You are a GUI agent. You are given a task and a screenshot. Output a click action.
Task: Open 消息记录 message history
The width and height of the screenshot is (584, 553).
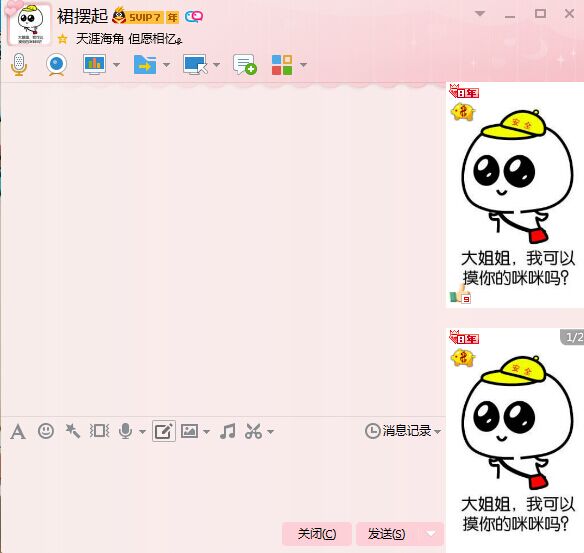coord(398,431)
